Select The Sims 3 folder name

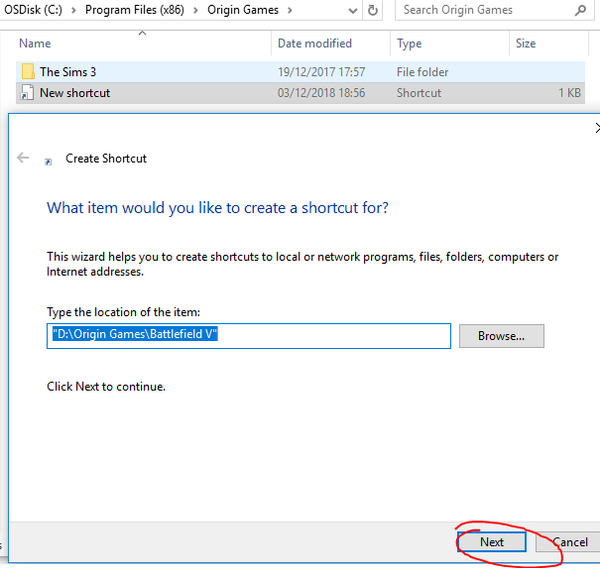(68, 72)
